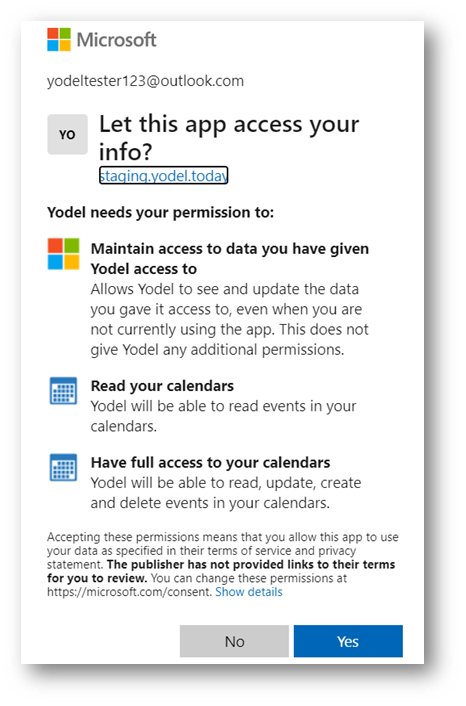Click the YO app avatar icon
The width and height of the screenshot is (466, 706).
point(68,134)
